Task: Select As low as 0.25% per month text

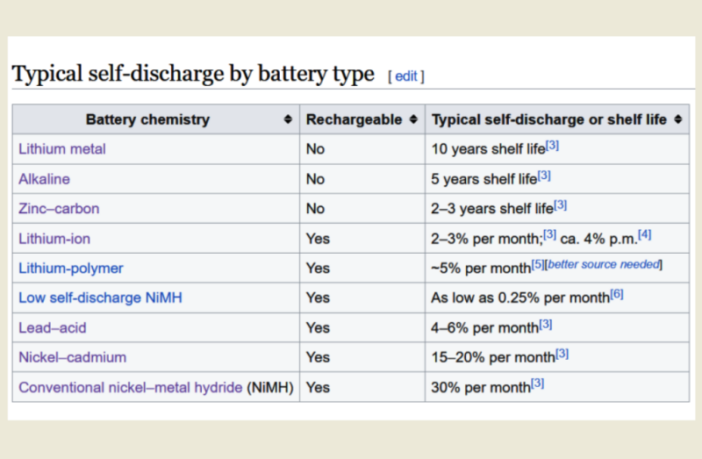Action: click(520, 297)
